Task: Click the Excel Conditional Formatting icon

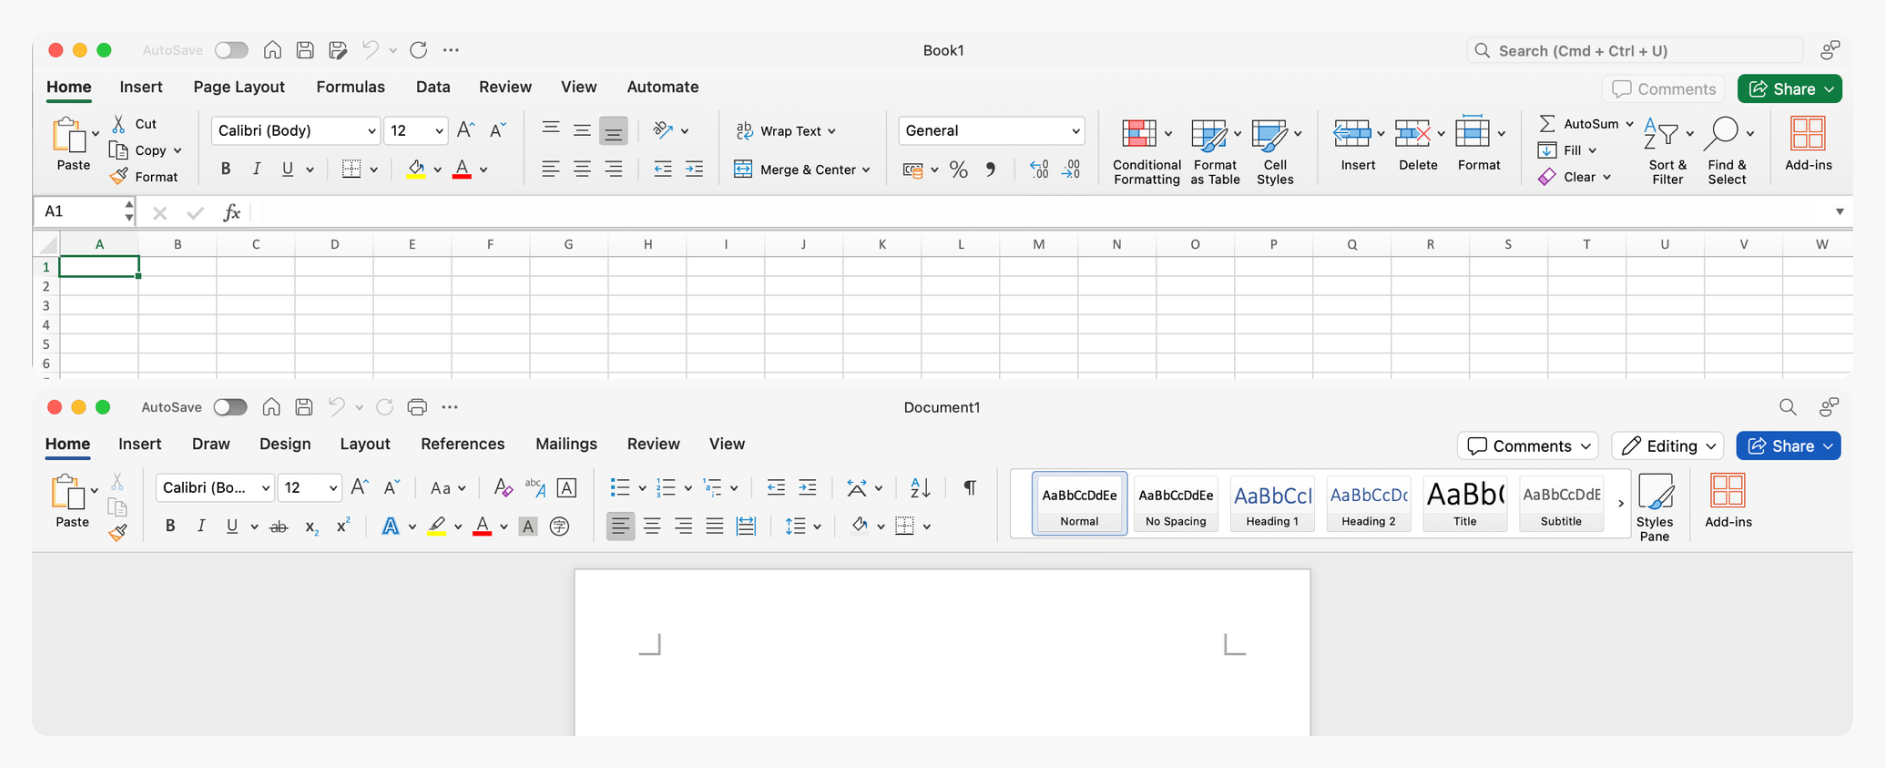Action: [x=1139, y=133]
